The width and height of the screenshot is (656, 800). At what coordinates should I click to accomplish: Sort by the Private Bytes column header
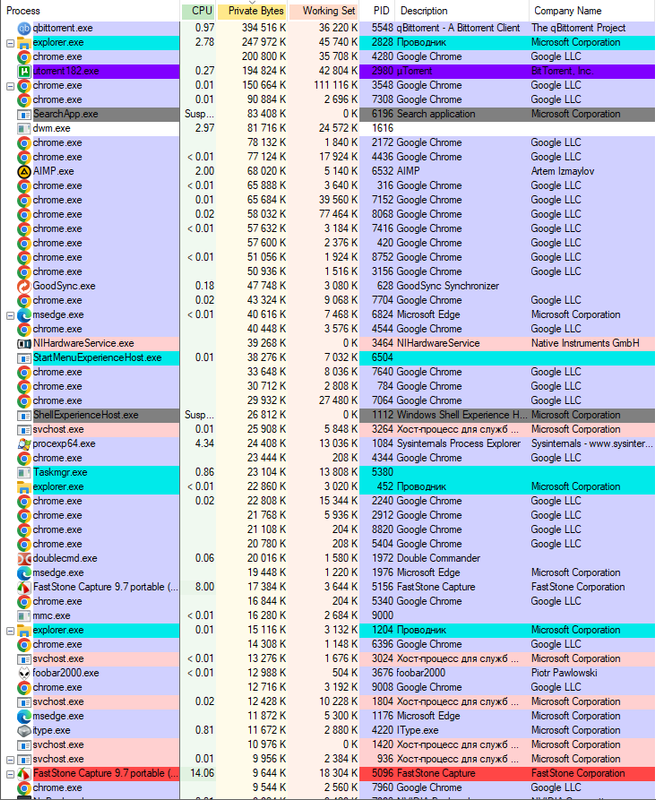[251, 11]
